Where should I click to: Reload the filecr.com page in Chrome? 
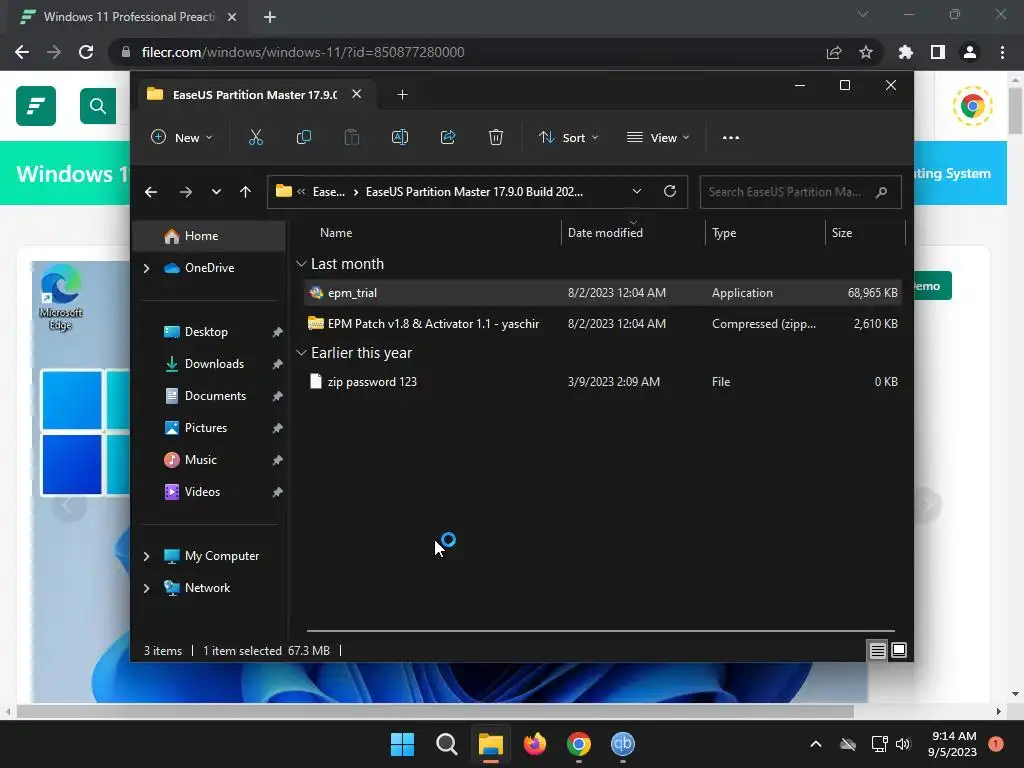(x=86, y=52)
